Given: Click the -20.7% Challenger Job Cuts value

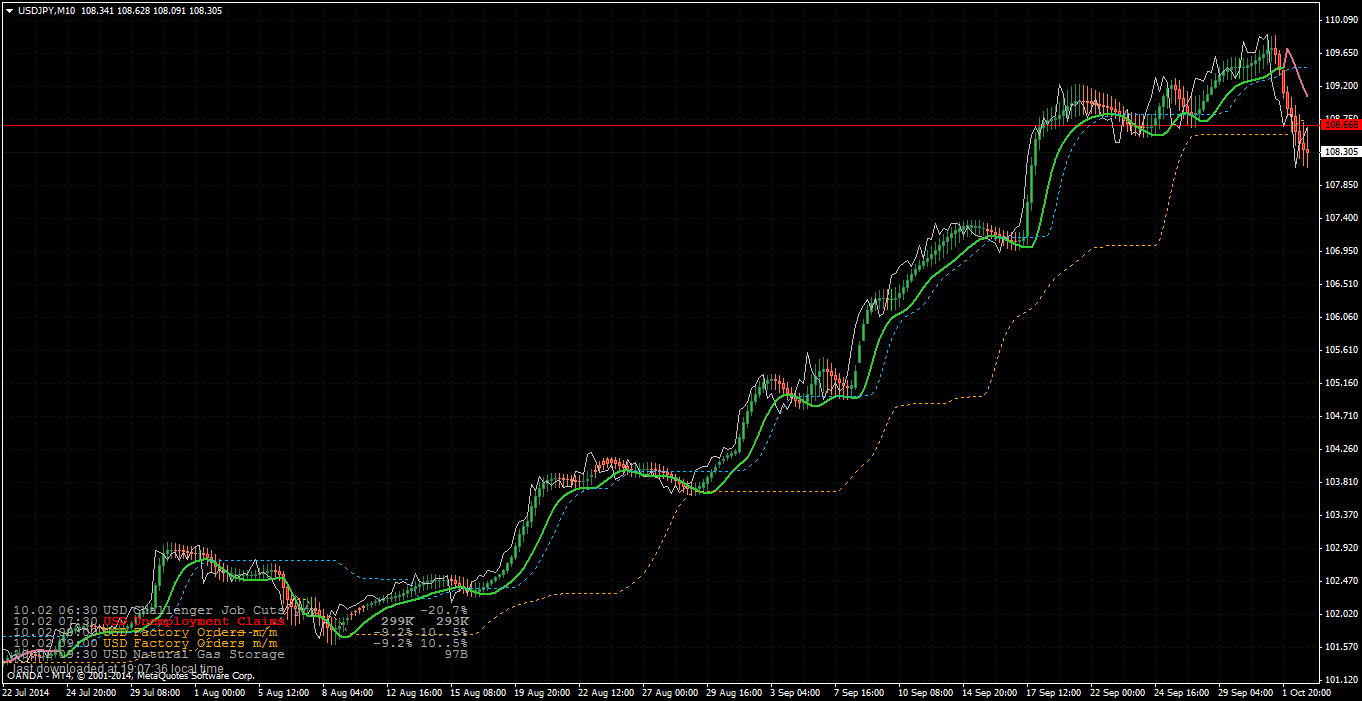Looking at the screenshot, I should click(x=444, y=610).
